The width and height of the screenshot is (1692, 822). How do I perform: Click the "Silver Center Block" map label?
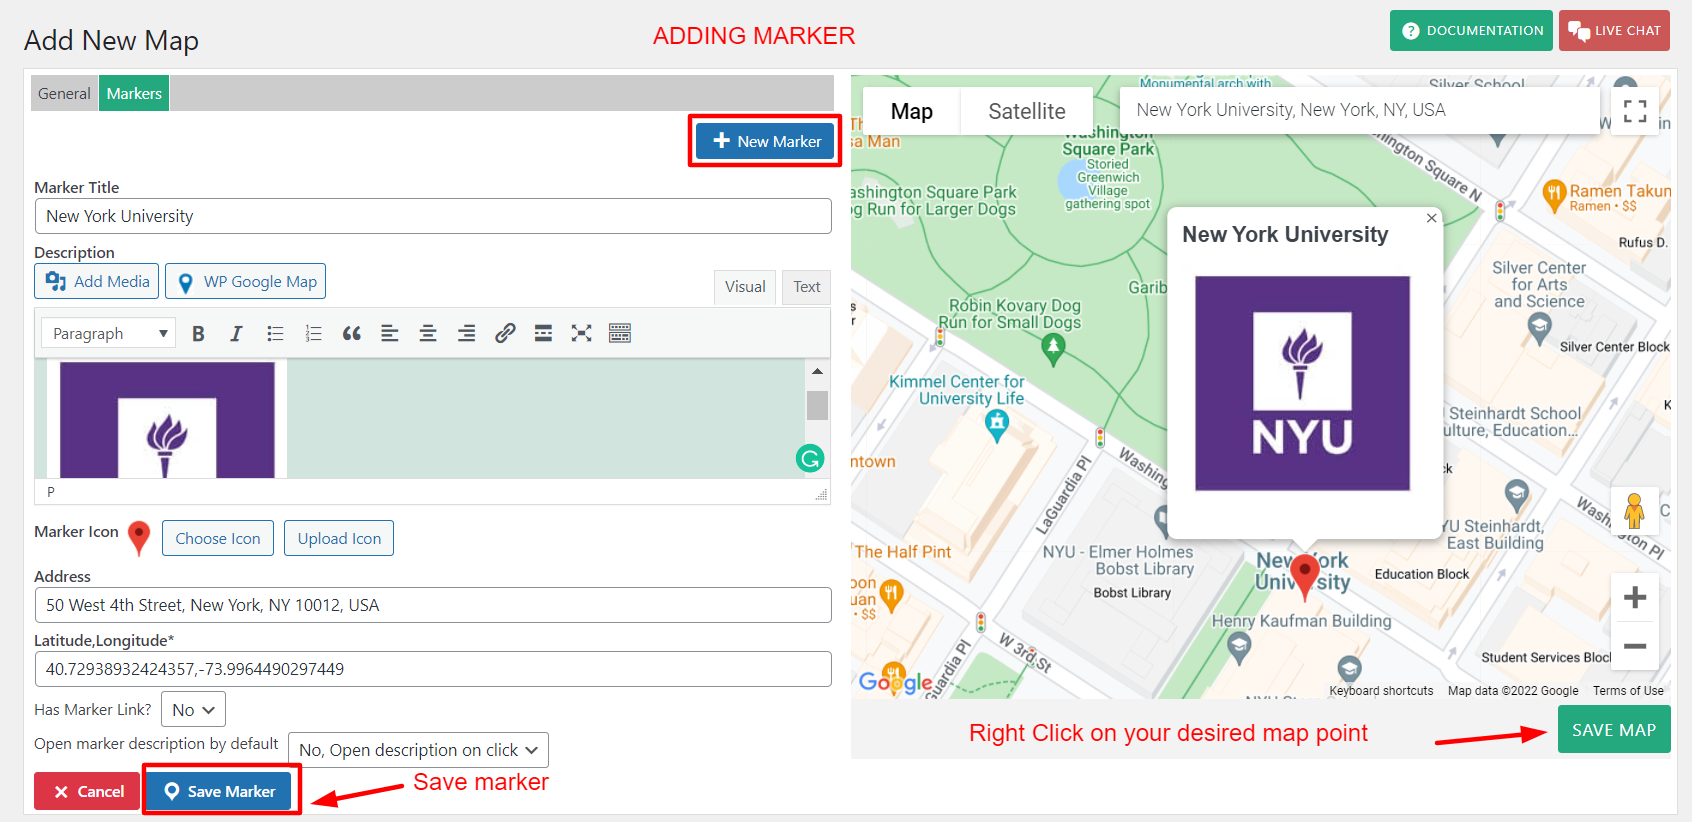click(1615, 347)
